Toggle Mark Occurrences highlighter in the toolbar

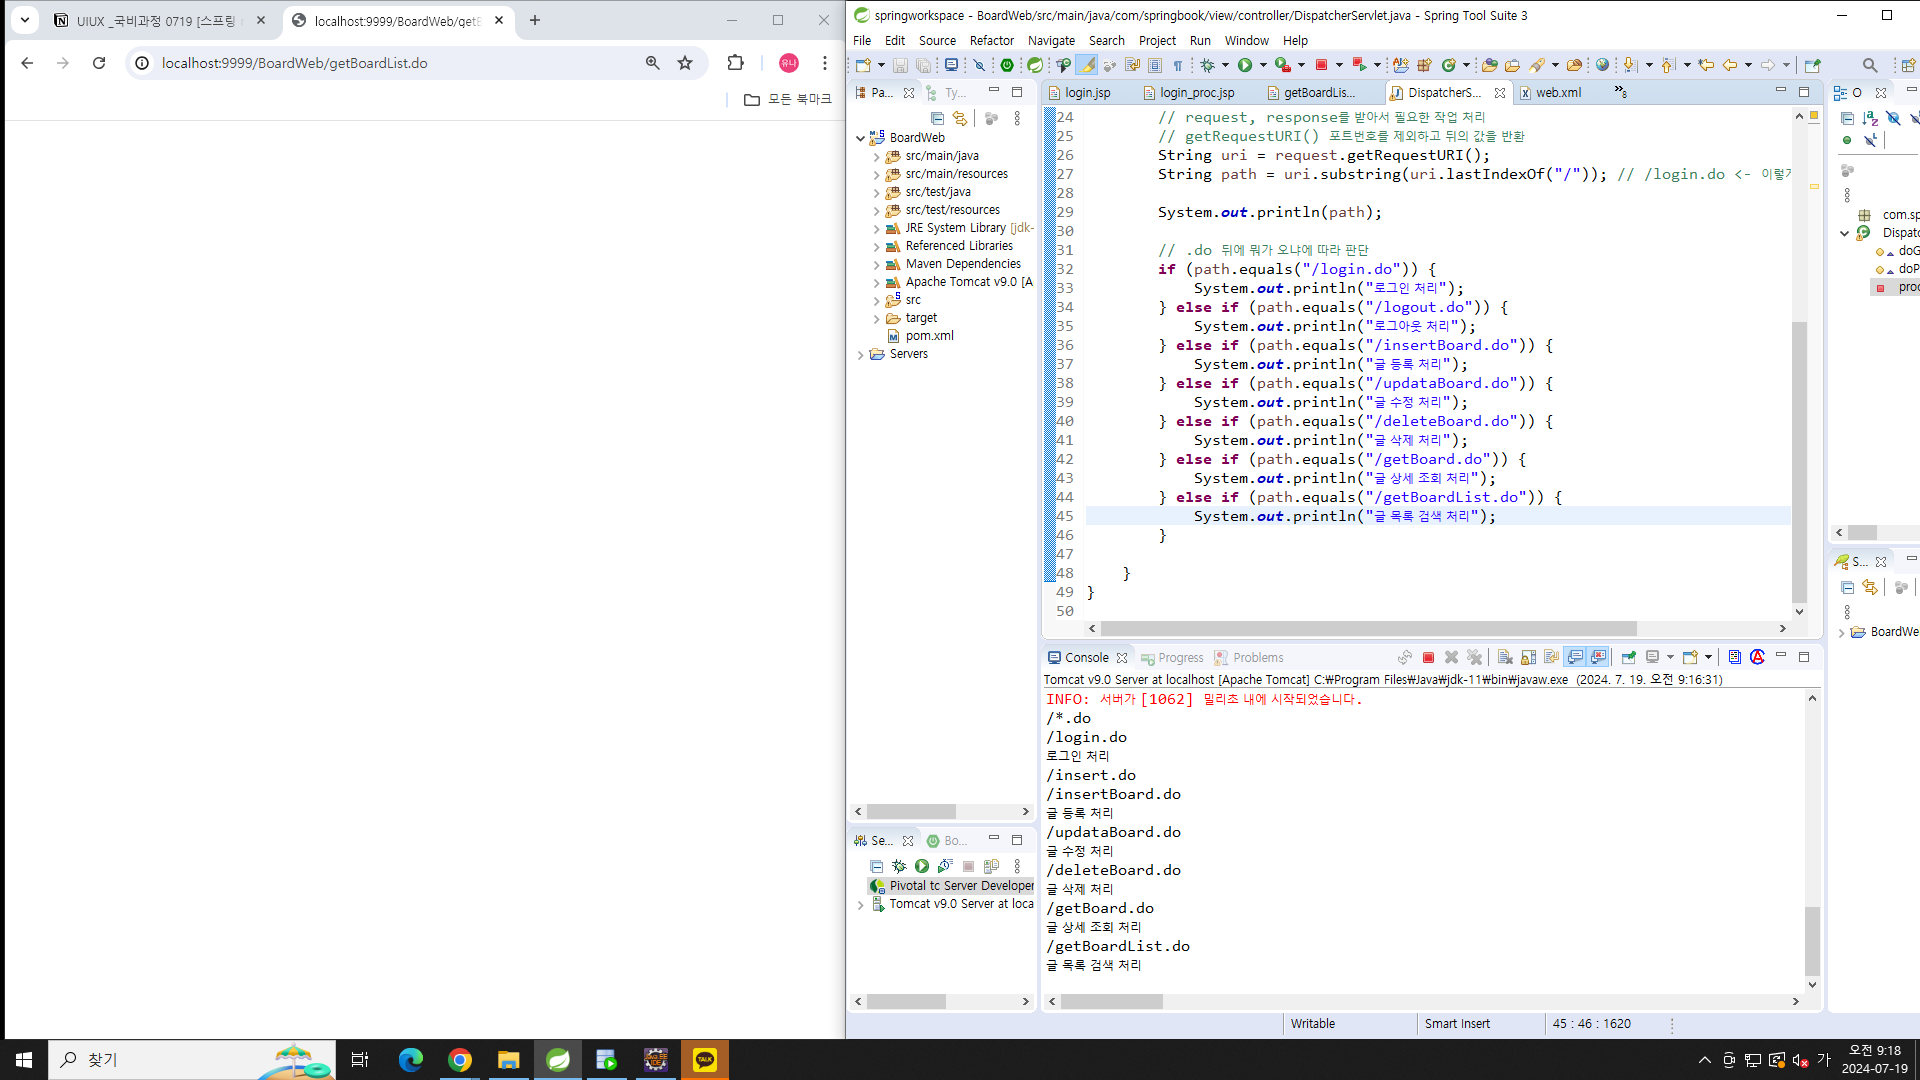1087,65
